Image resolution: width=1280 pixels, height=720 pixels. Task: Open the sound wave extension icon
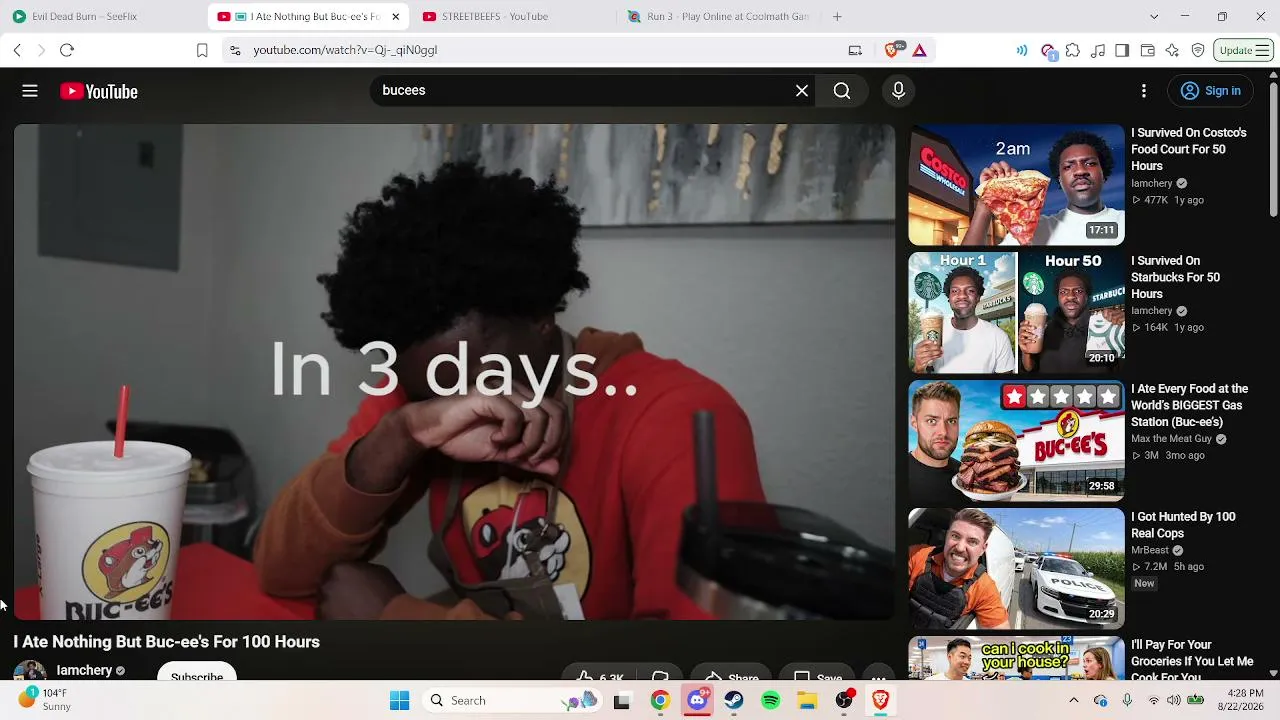(x=1022, y=50)
